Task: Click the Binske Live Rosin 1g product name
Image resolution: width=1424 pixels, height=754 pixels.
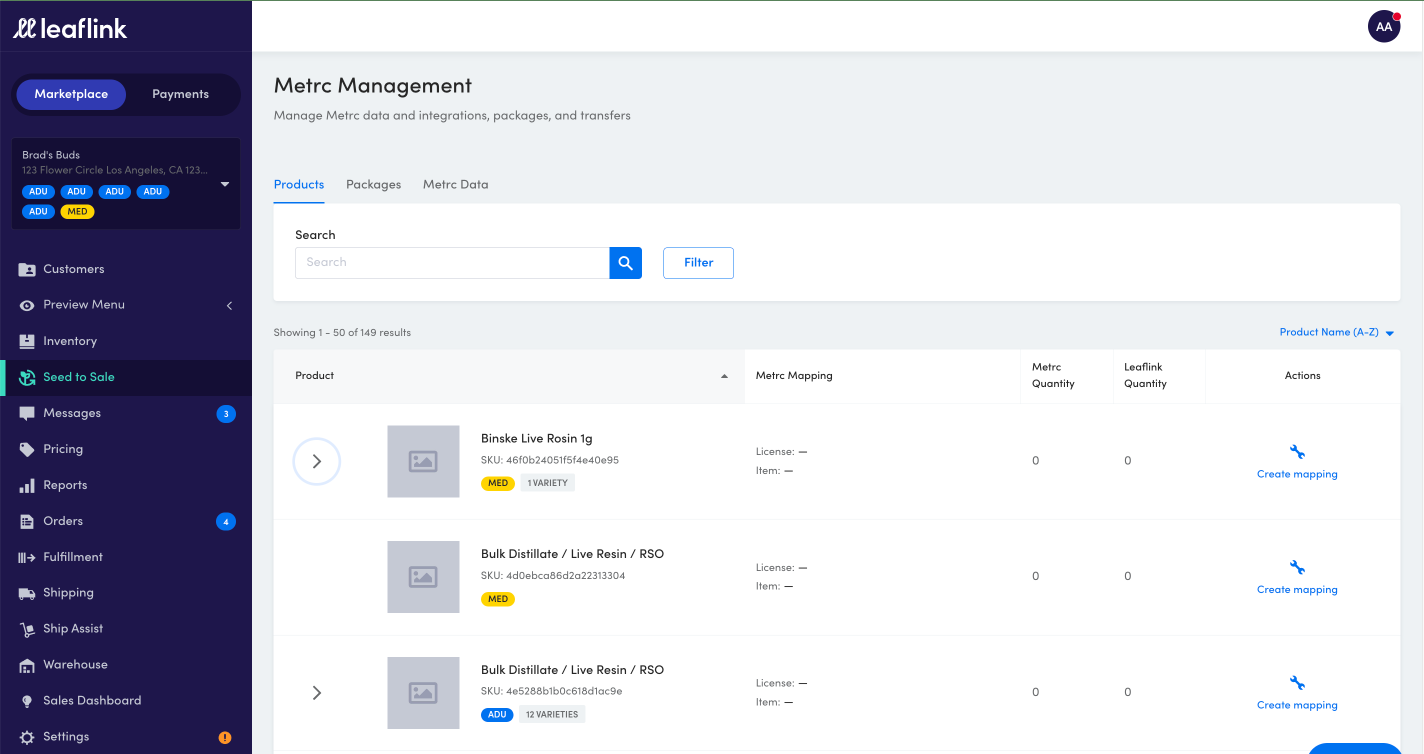Action: click(x=537, y=438)
